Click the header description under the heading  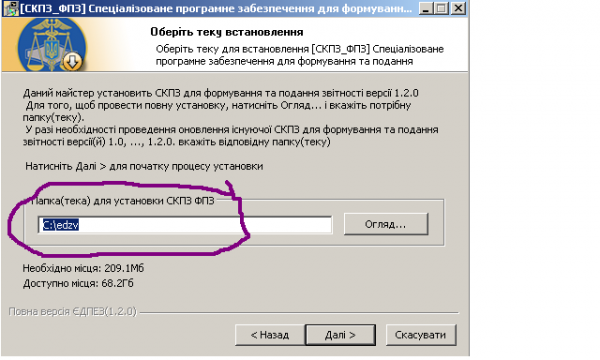[x=300, y=55]
